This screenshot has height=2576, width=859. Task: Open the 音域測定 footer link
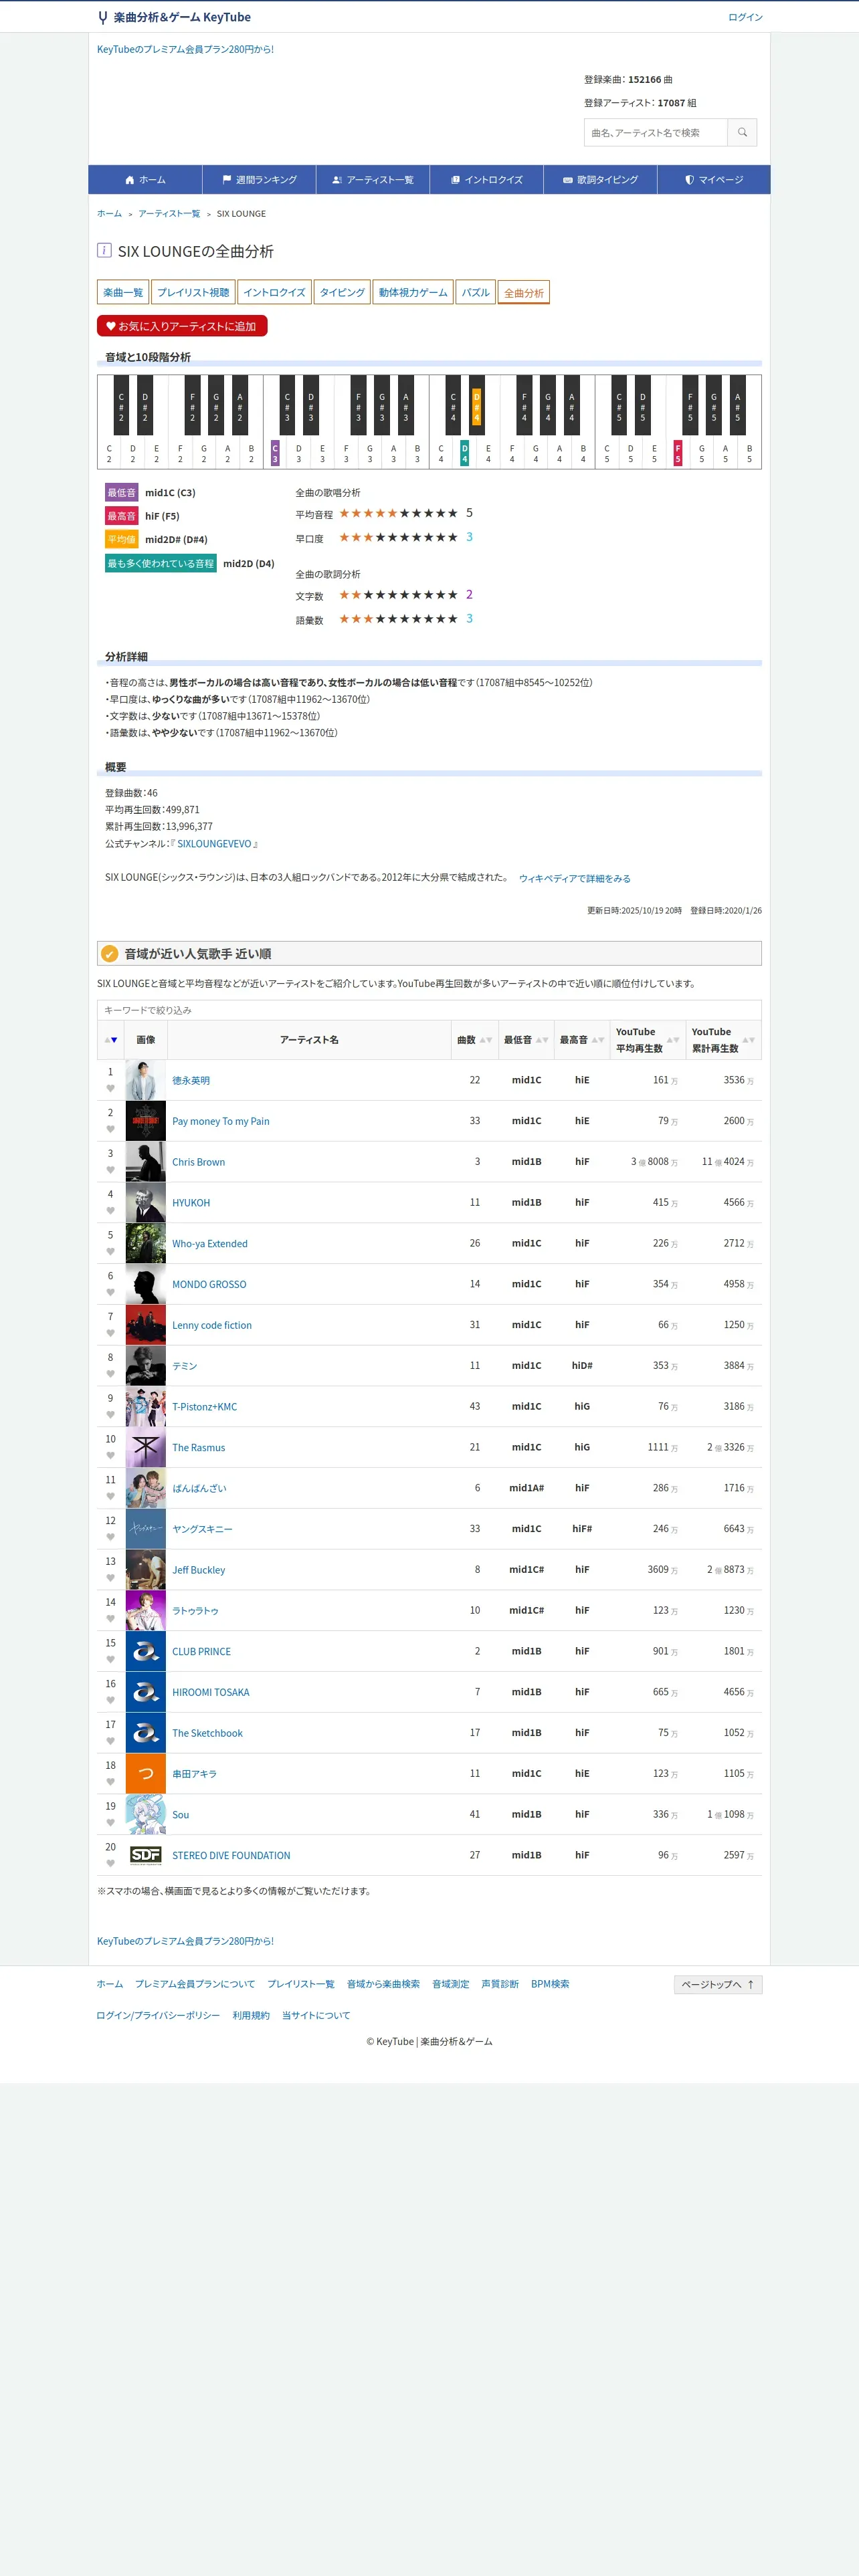click(450, 1984)
